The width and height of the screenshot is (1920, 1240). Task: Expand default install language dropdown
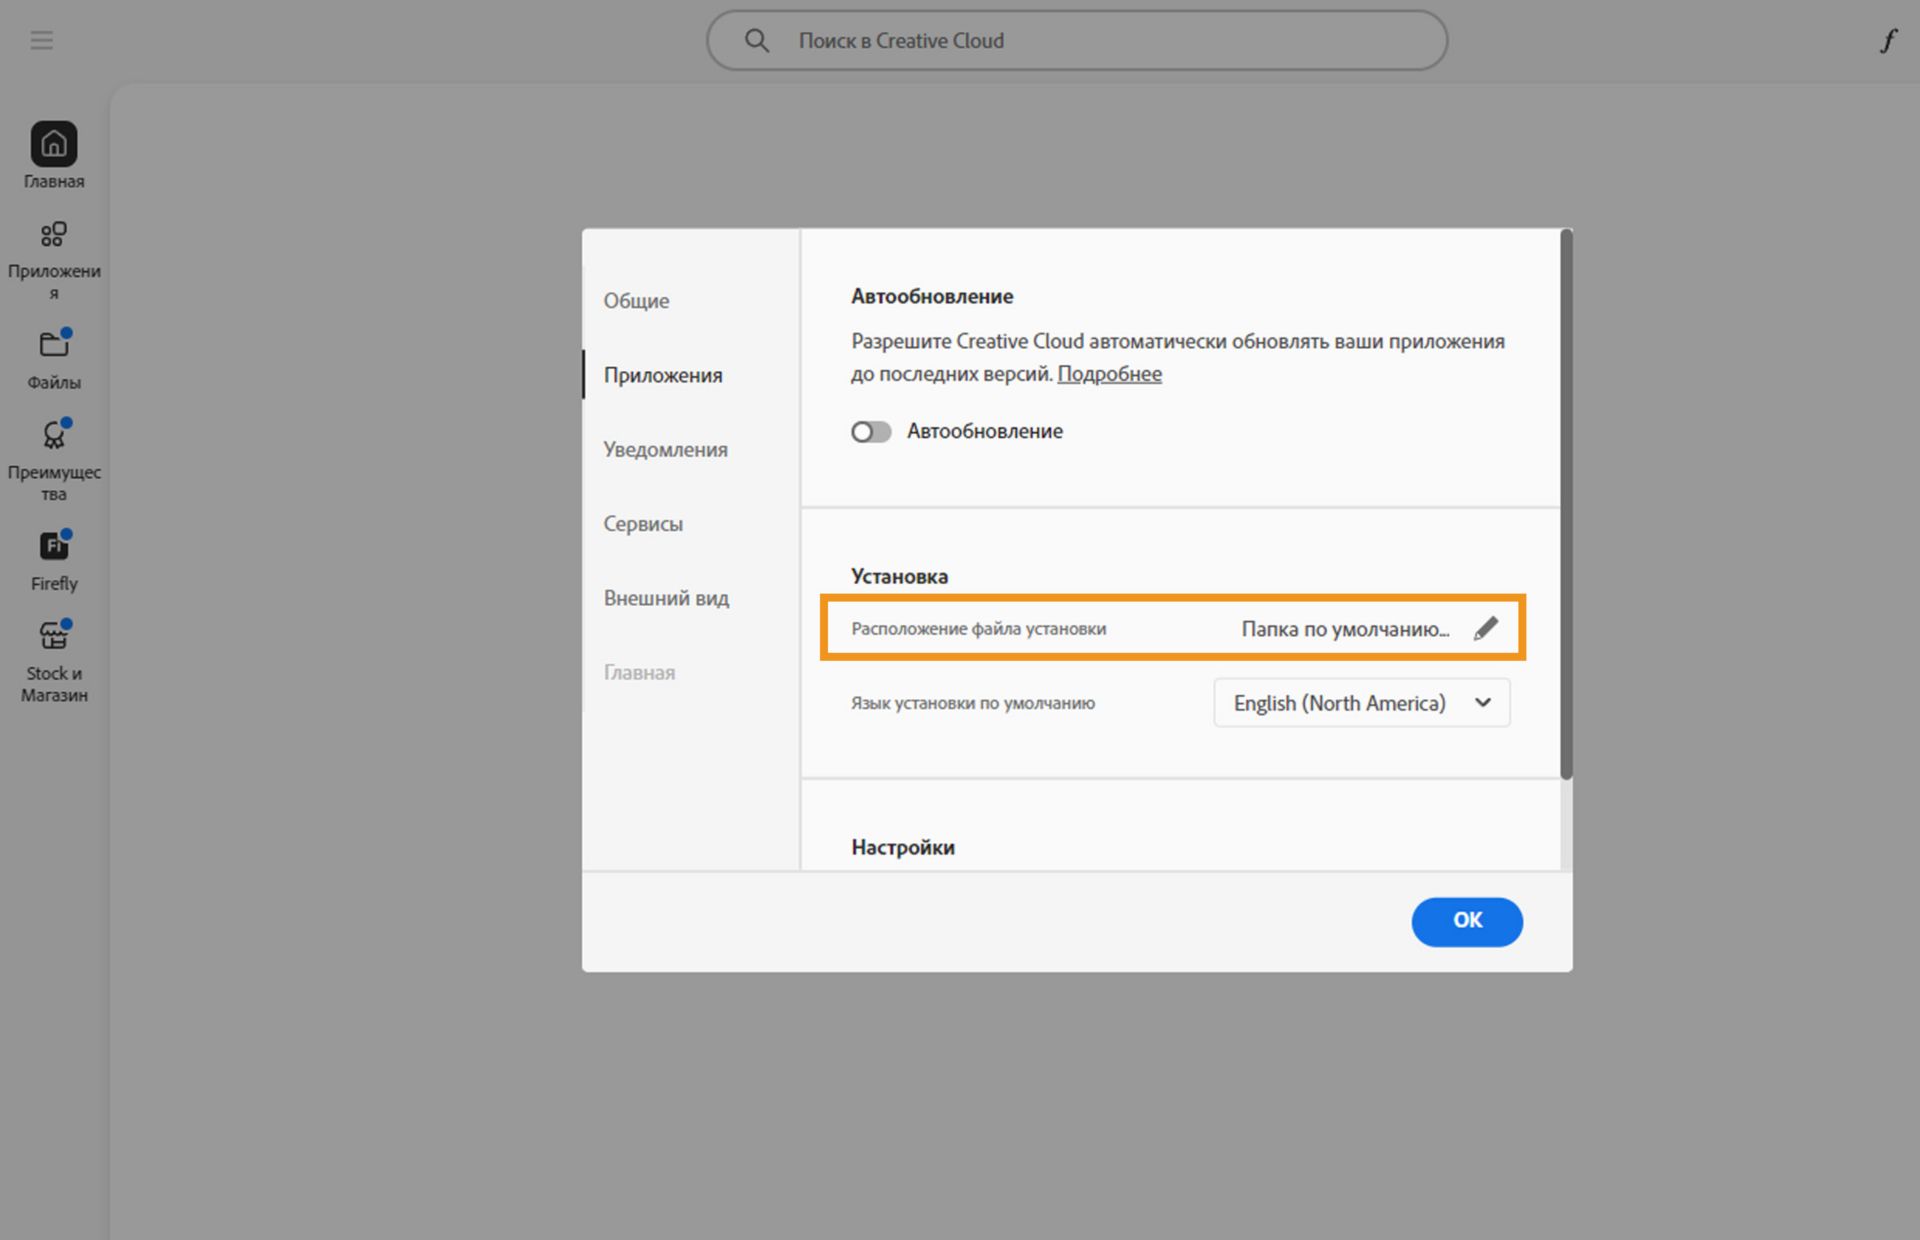(x=1360, y=703)
